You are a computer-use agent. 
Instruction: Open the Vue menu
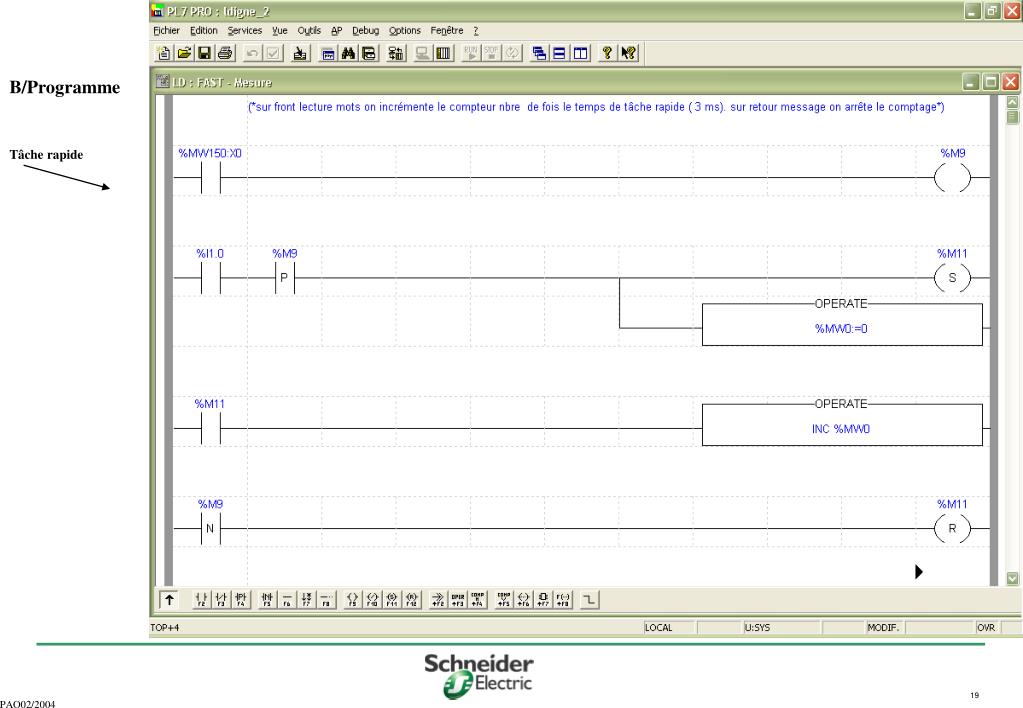(280, 31)
